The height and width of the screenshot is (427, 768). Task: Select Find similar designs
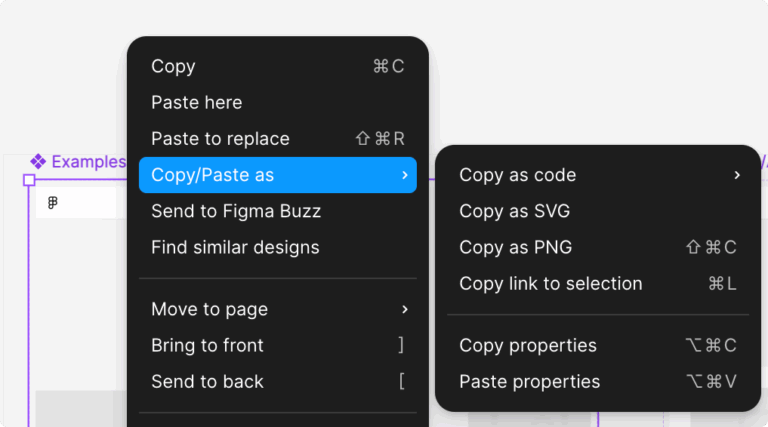(235, 247)
